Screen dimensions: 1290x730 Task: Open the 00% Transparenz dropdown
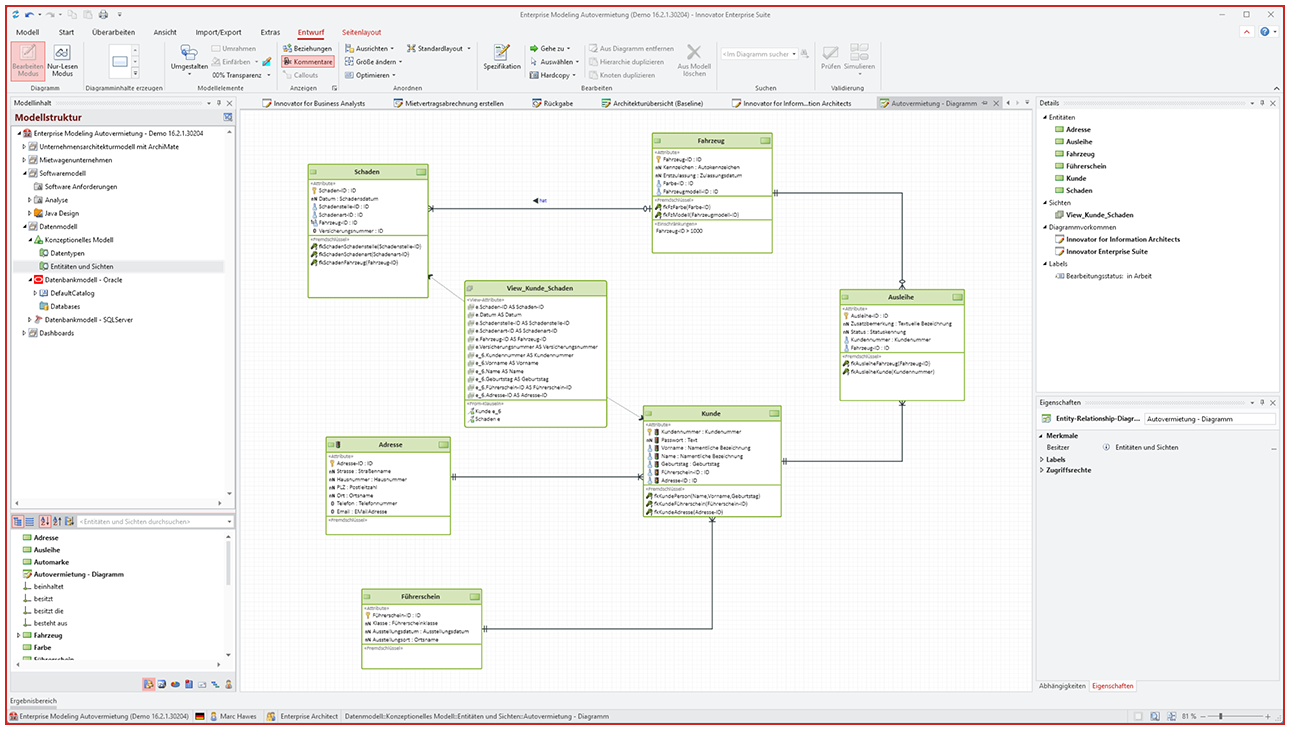pos(270,75)
